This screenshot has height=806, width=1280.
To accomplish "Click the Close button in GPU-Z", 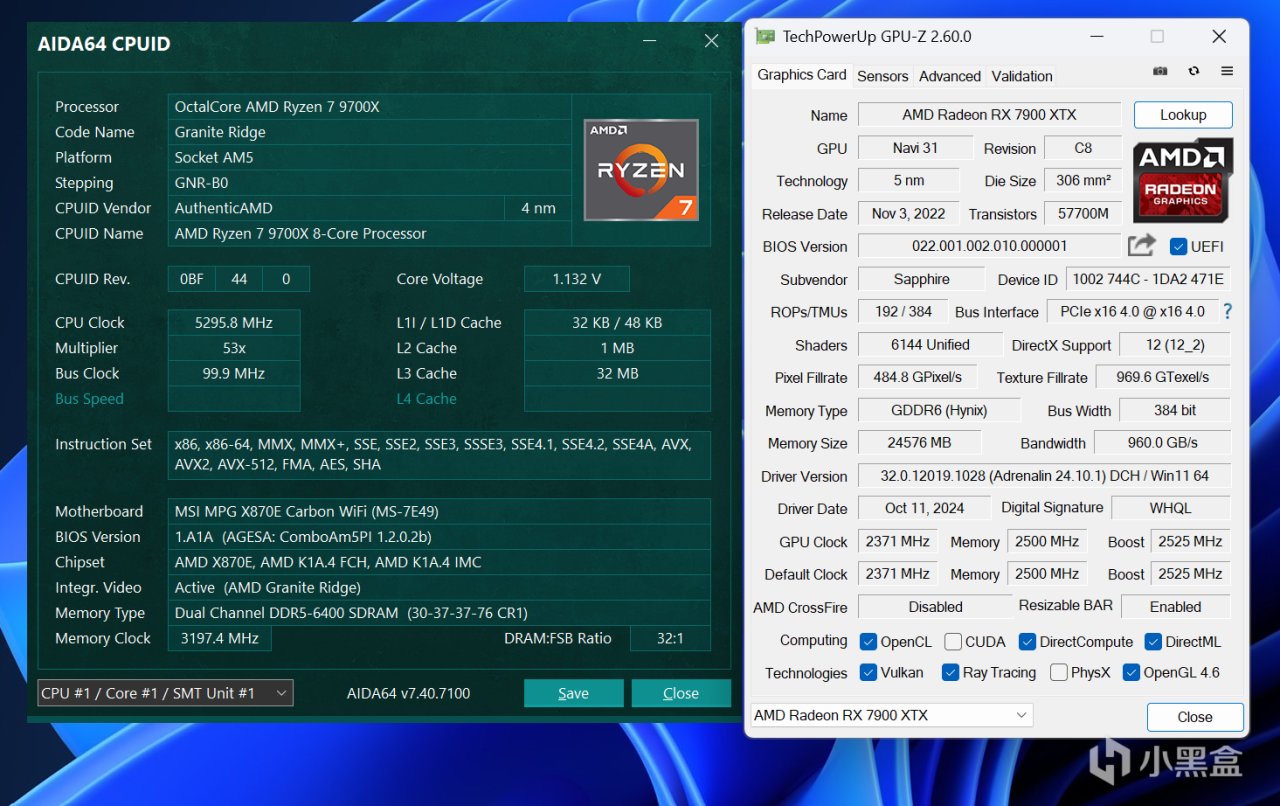I will point(1195,717).
